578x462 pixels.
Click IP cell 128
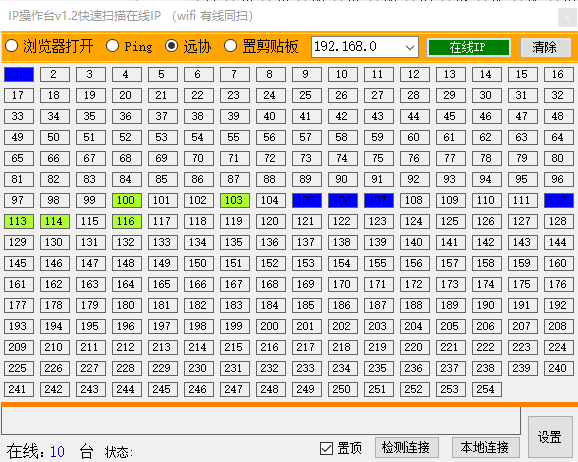pos(559,222)
